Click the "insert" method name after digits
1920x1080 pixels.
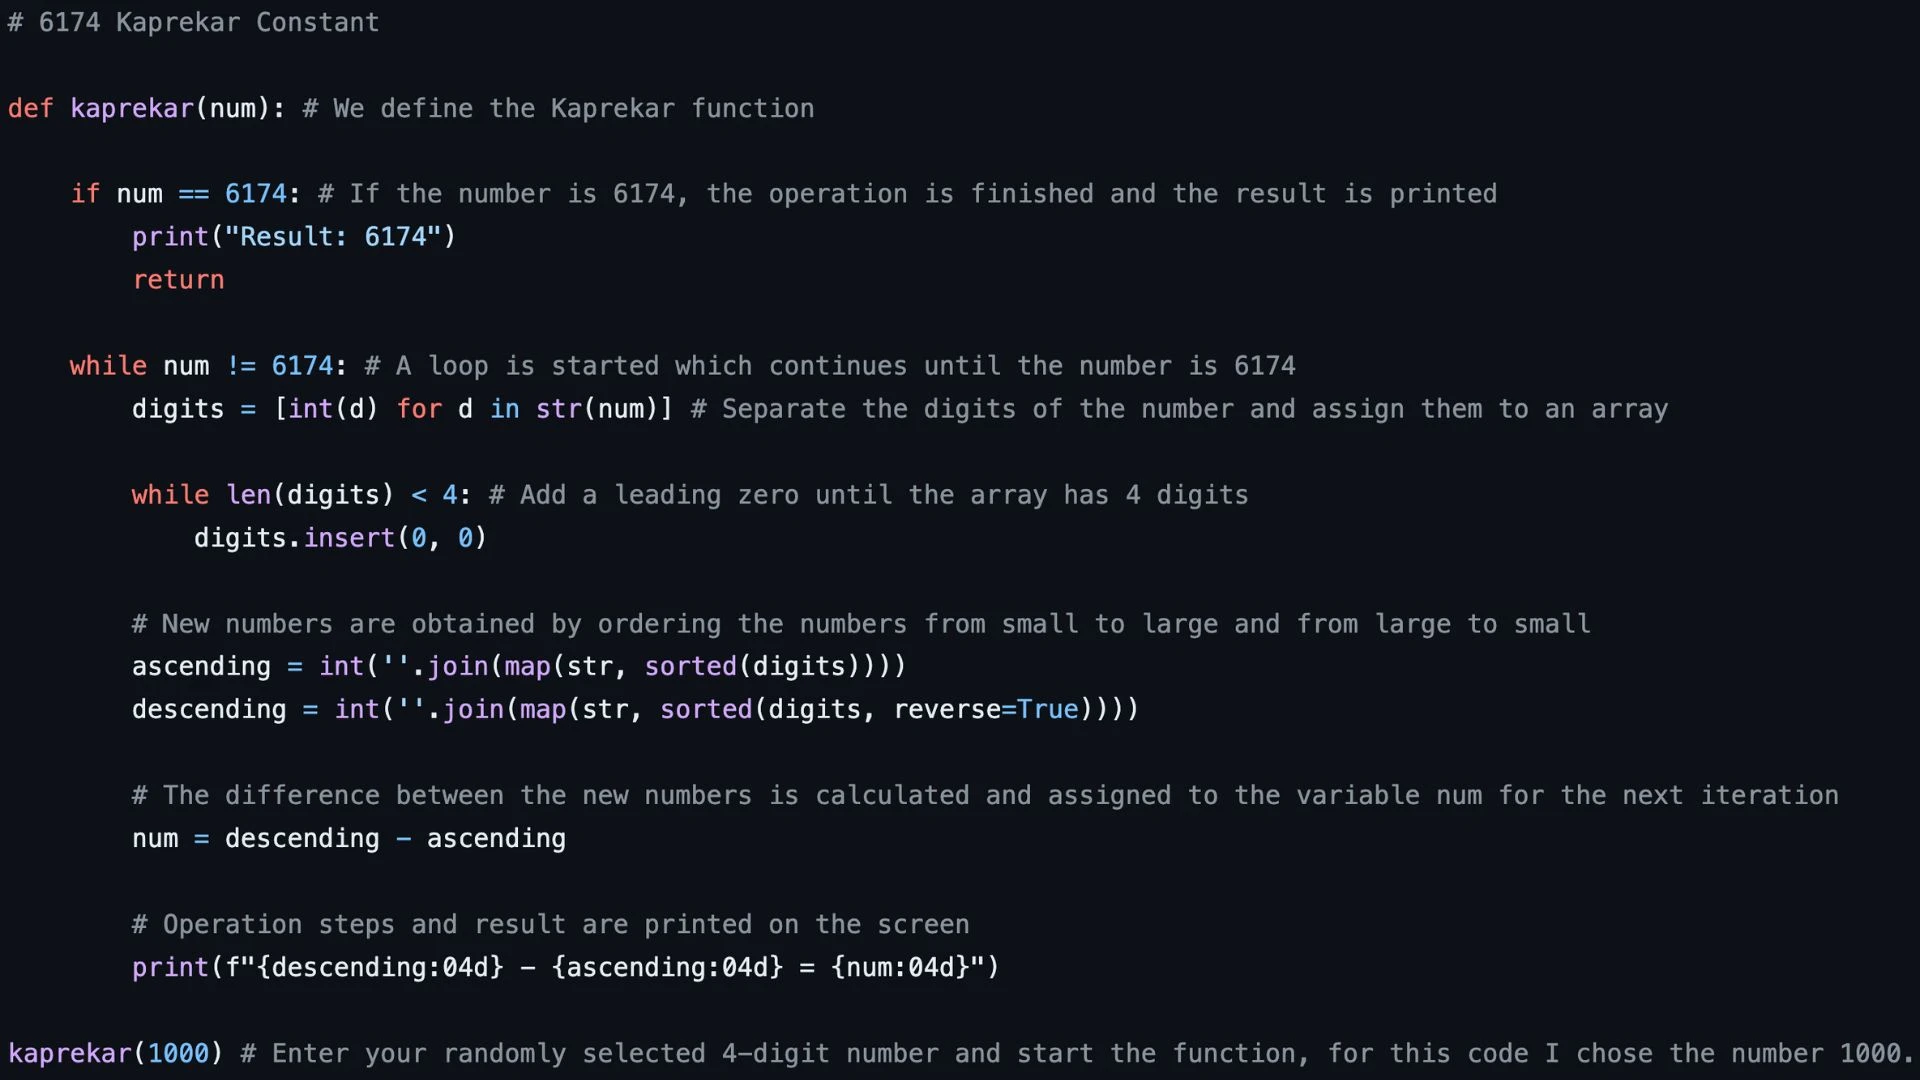coord(349,538)
